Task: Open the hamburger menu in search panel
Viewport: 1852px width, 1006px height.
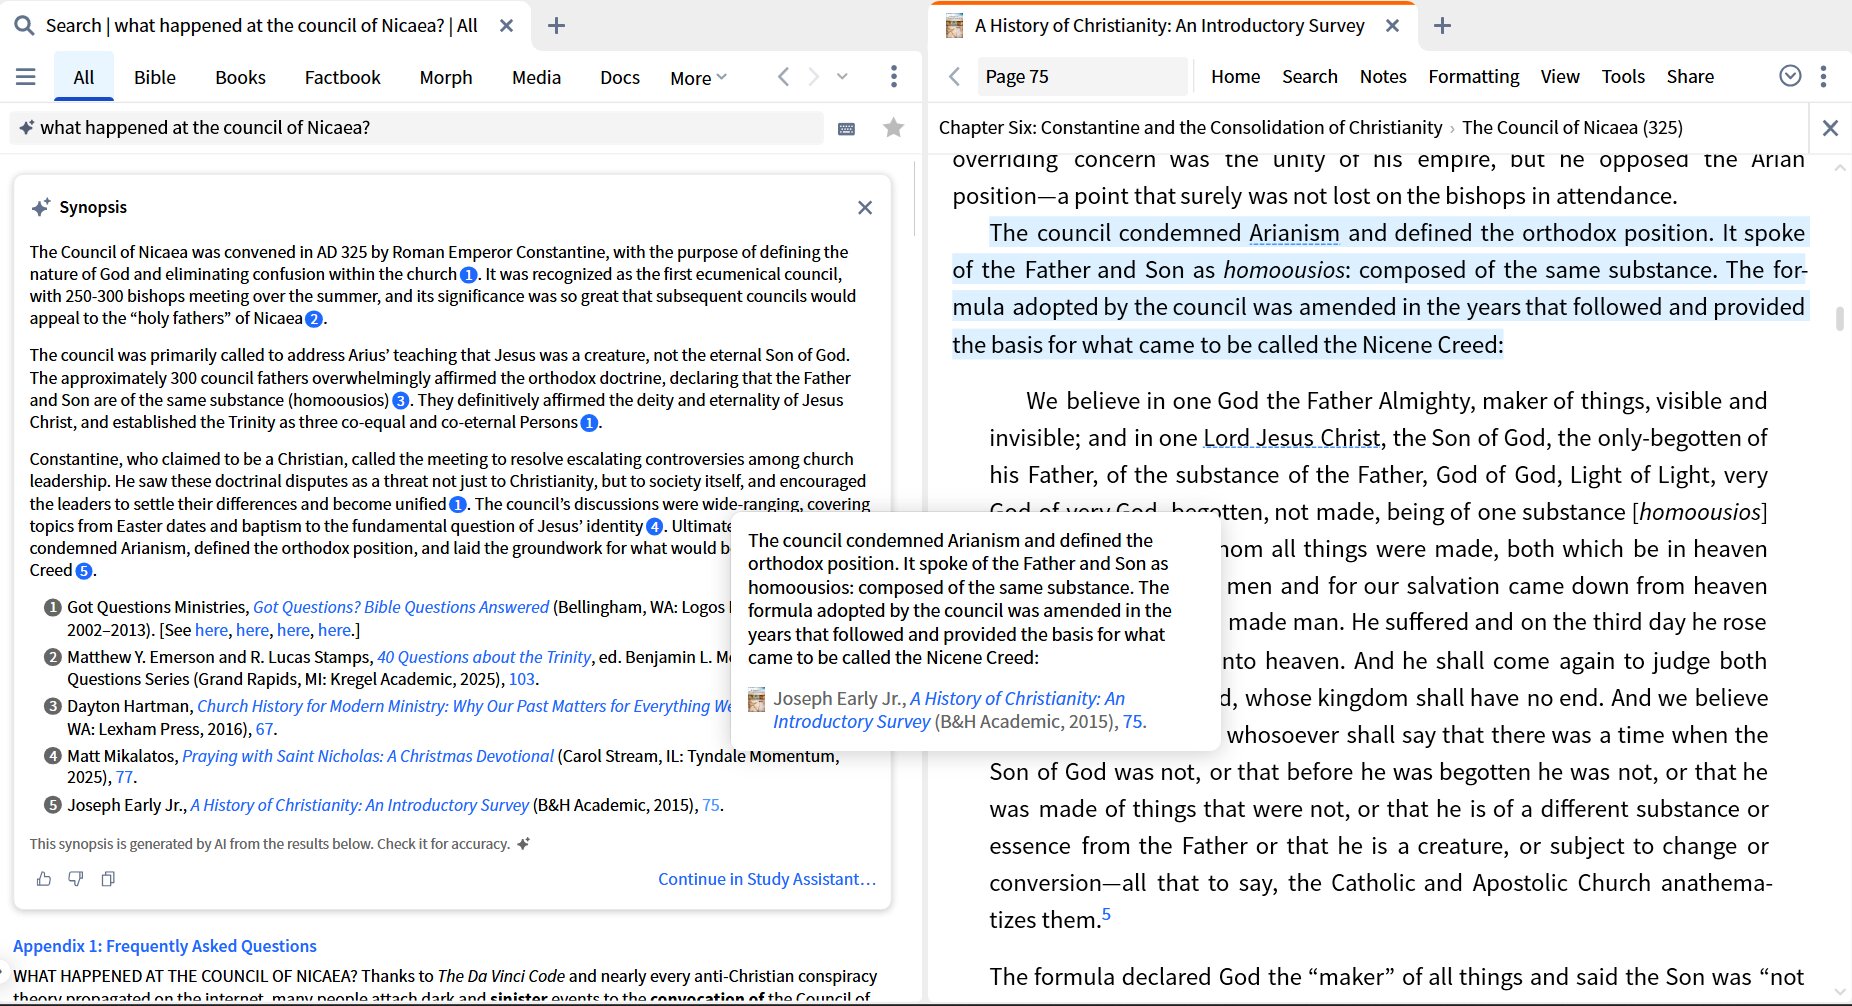Action: [x=26, y=77]
